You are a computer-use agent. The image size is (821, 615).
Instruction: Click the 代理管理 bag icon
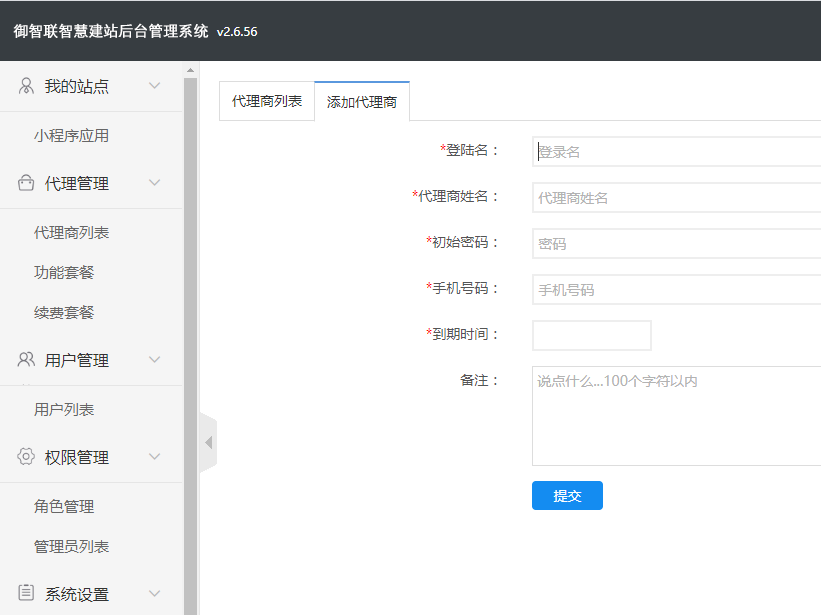click(27, 183)
